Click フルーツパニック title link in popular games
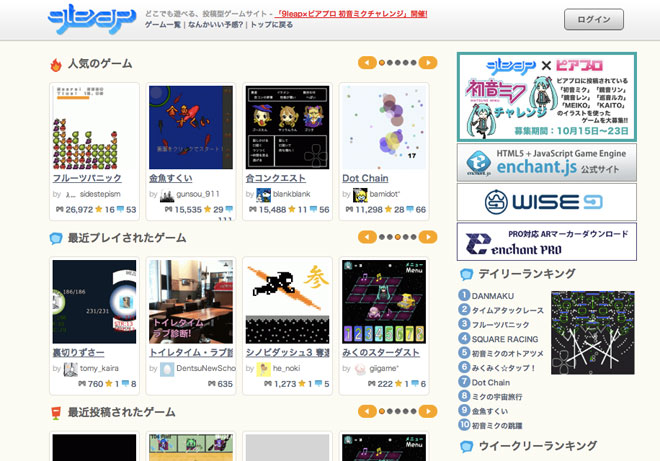 pyautogui.click(x=87, y=178)
